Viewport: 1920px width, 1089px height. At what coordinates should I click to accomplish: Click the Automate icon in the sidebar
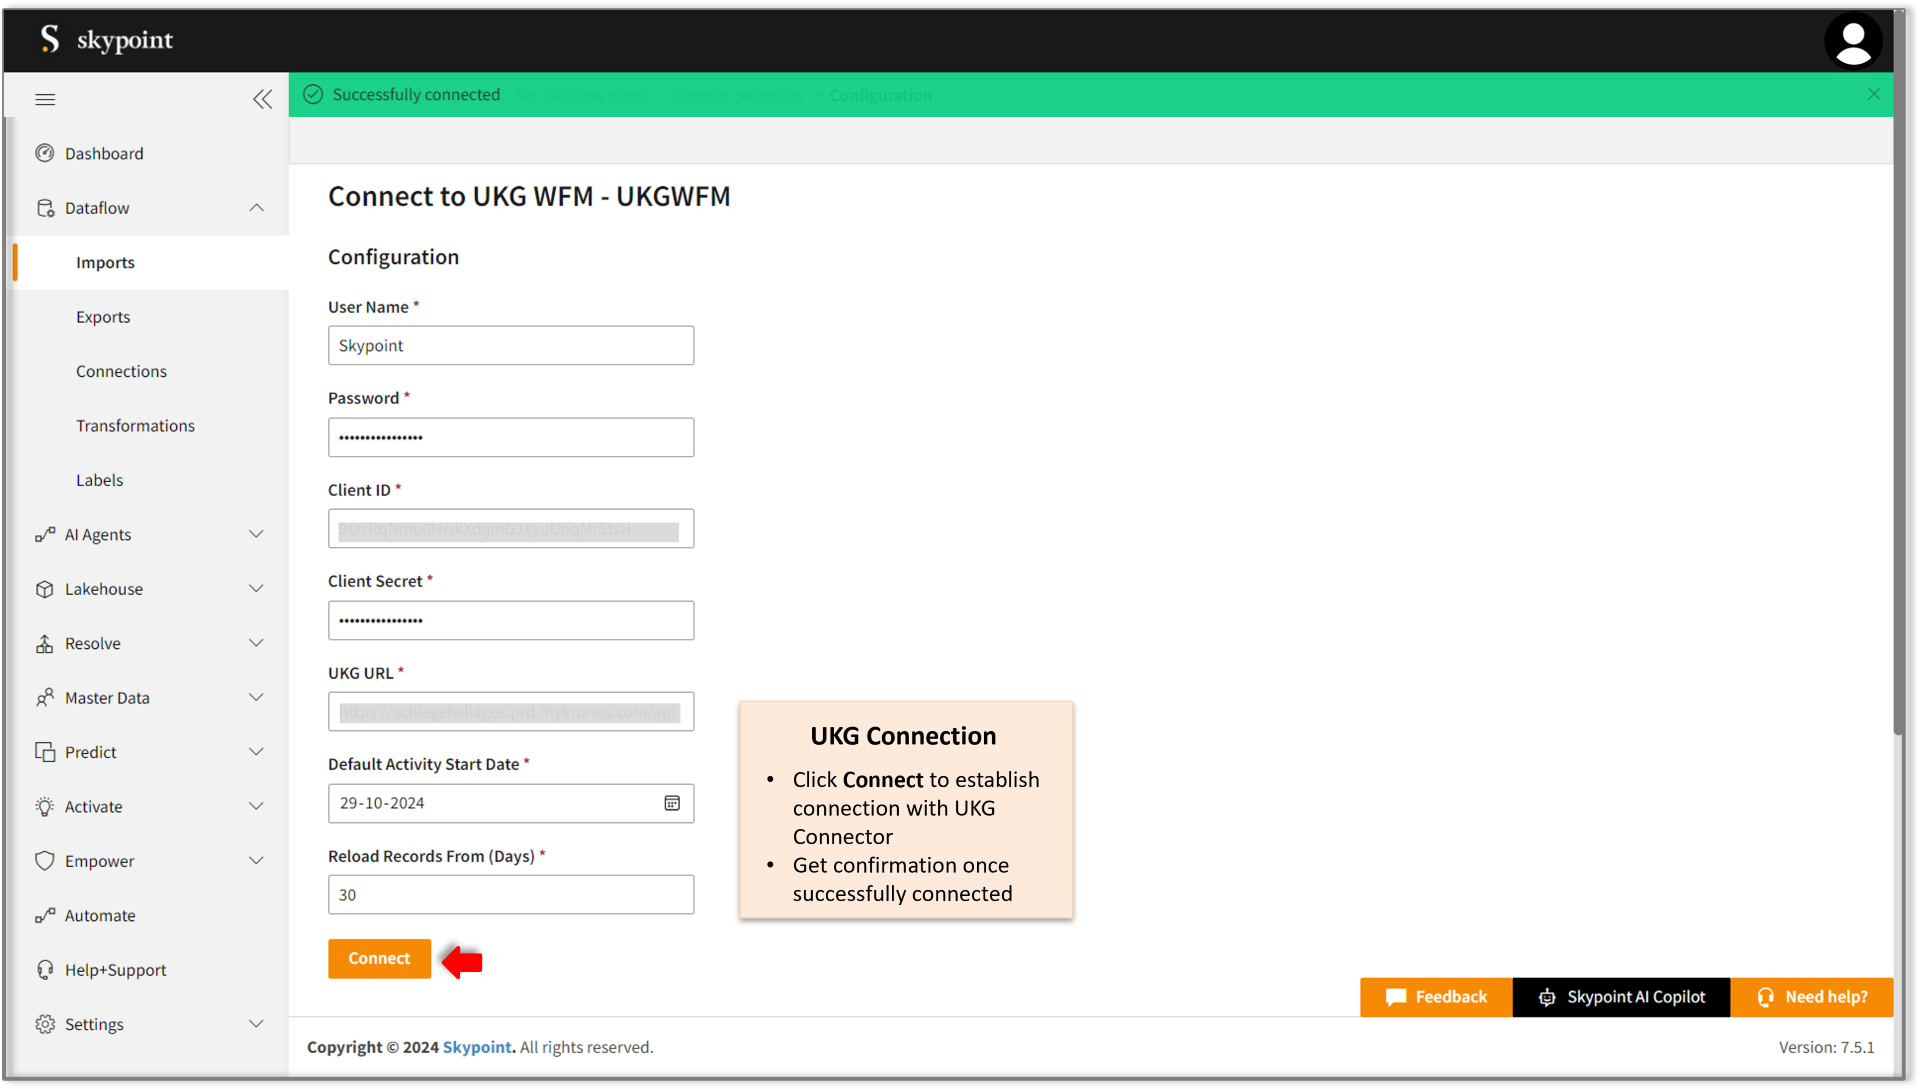(45, 915)
